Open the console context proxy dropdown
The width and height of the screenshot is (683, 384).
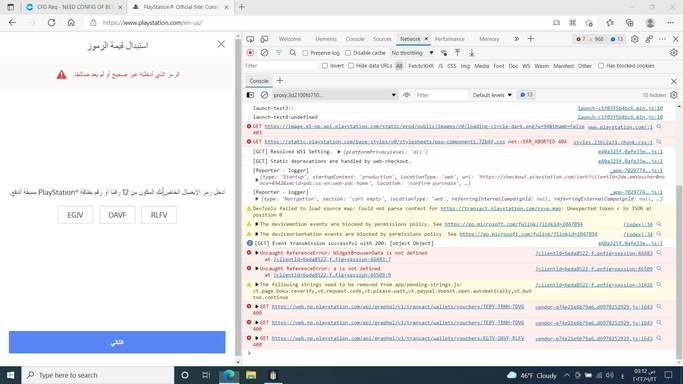335,95
